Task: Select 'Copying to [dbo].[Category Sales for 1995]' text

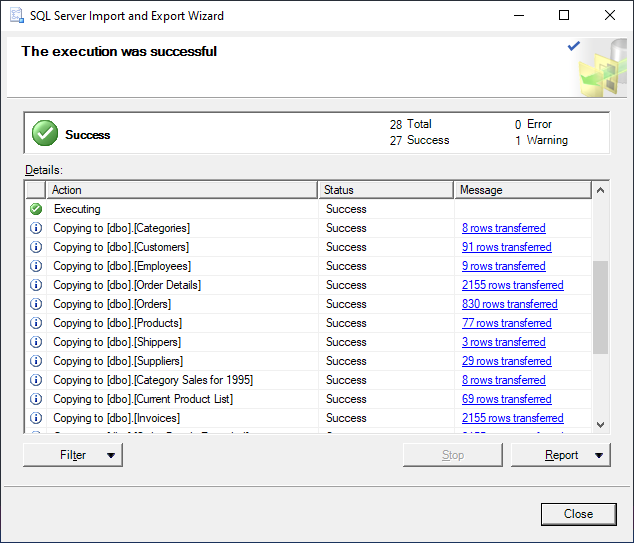Action: (x=153, y=380)
